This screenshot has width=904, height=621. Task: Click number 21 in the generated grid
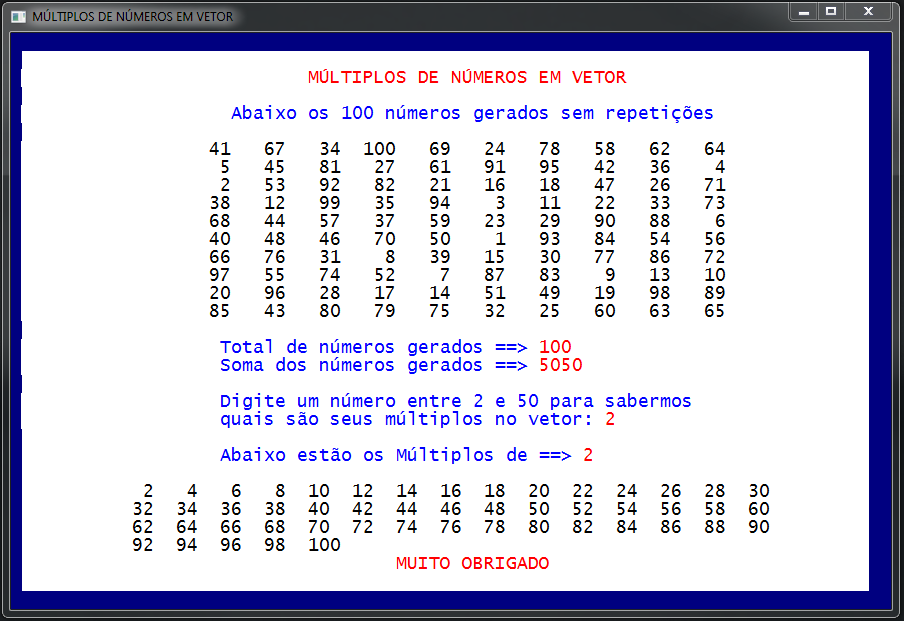(439, 185)
